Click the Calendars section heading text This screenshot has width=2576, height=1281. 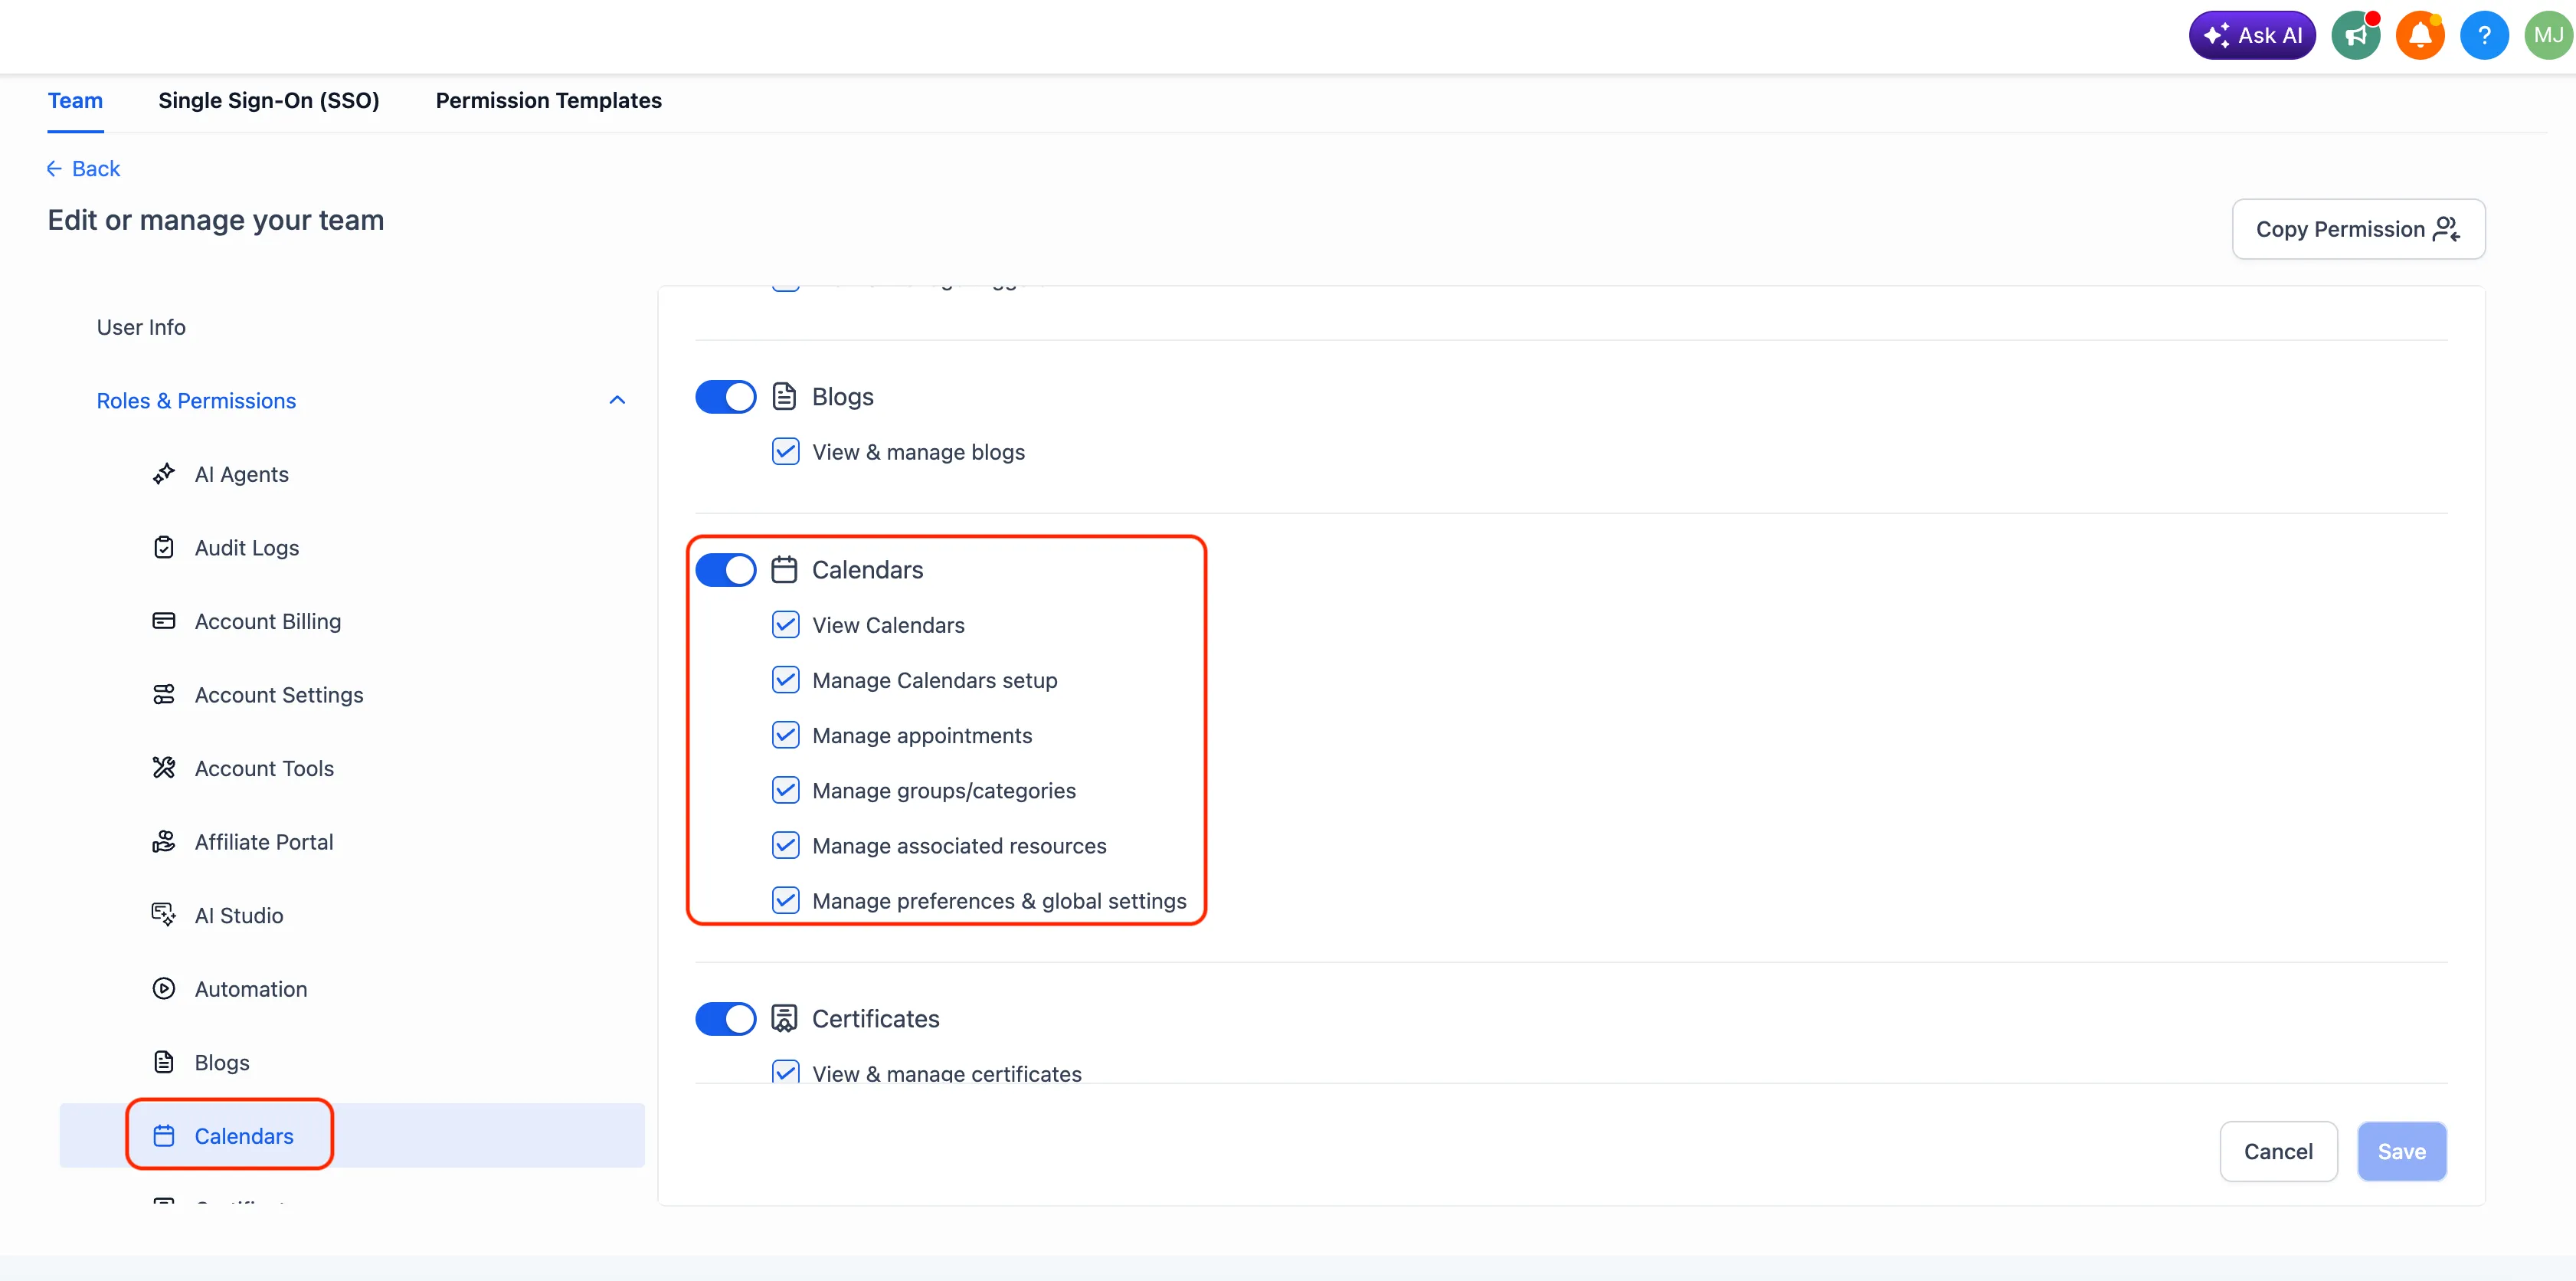coord(867,569)
